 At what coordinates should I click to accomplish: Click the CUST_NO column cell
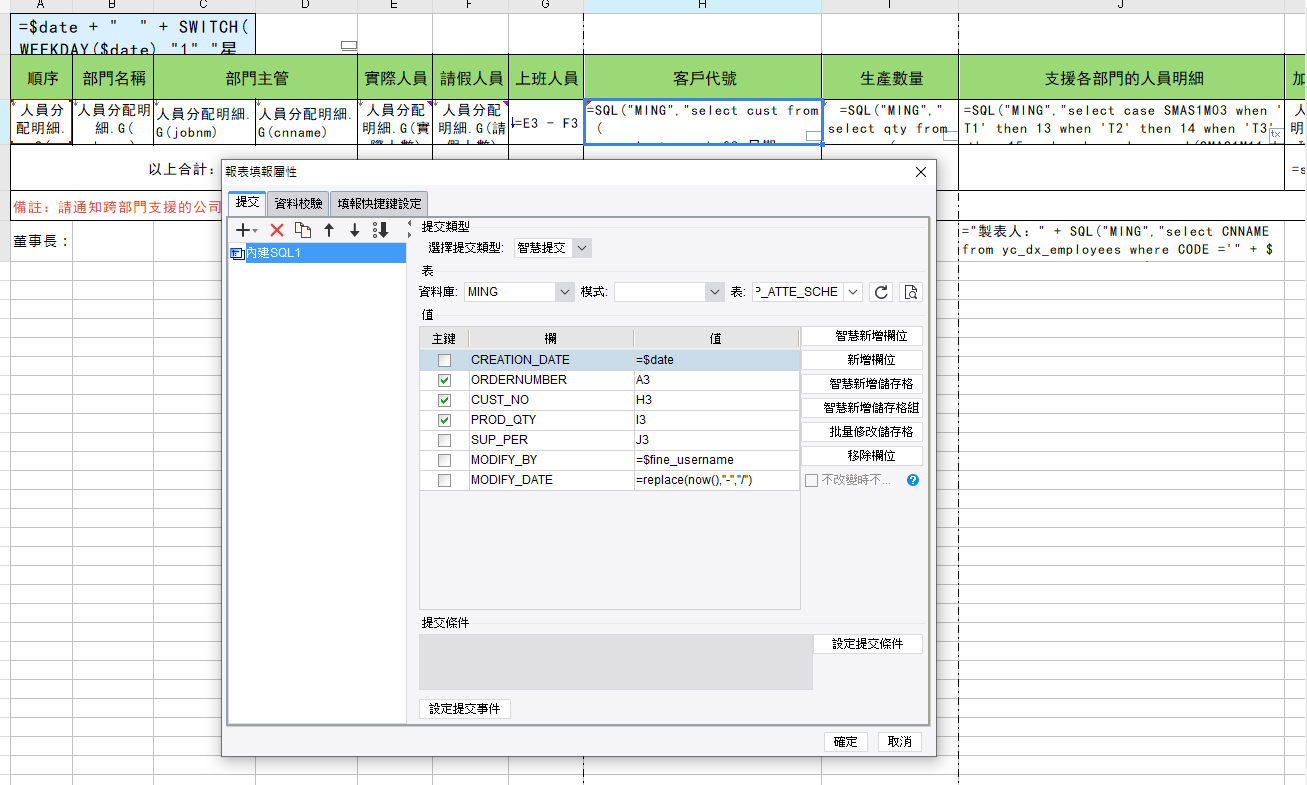pyautogui.click(x=550, y=400)
